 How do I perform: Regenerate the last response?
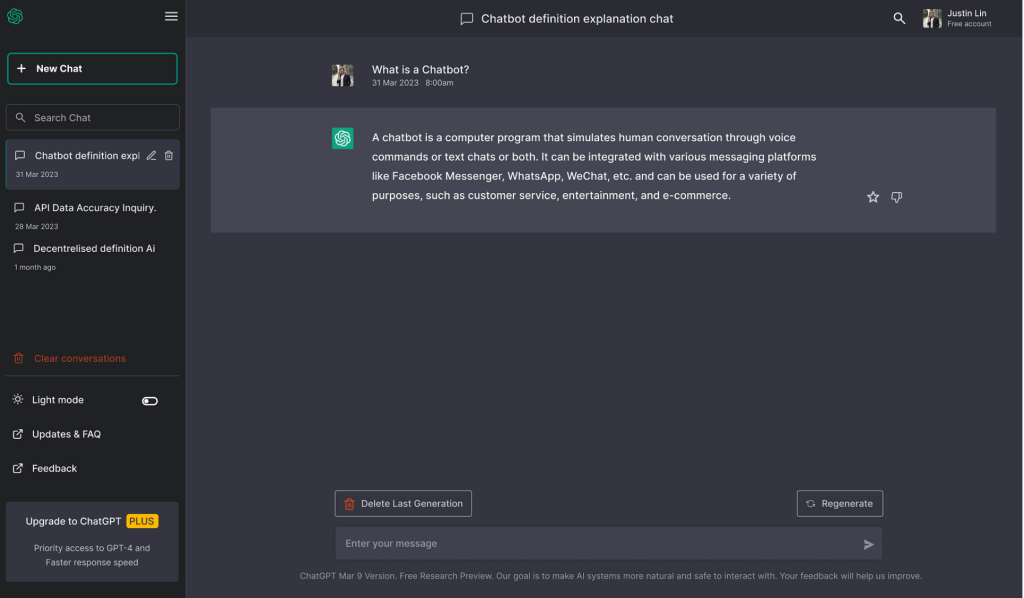click(x=839, y=503)
